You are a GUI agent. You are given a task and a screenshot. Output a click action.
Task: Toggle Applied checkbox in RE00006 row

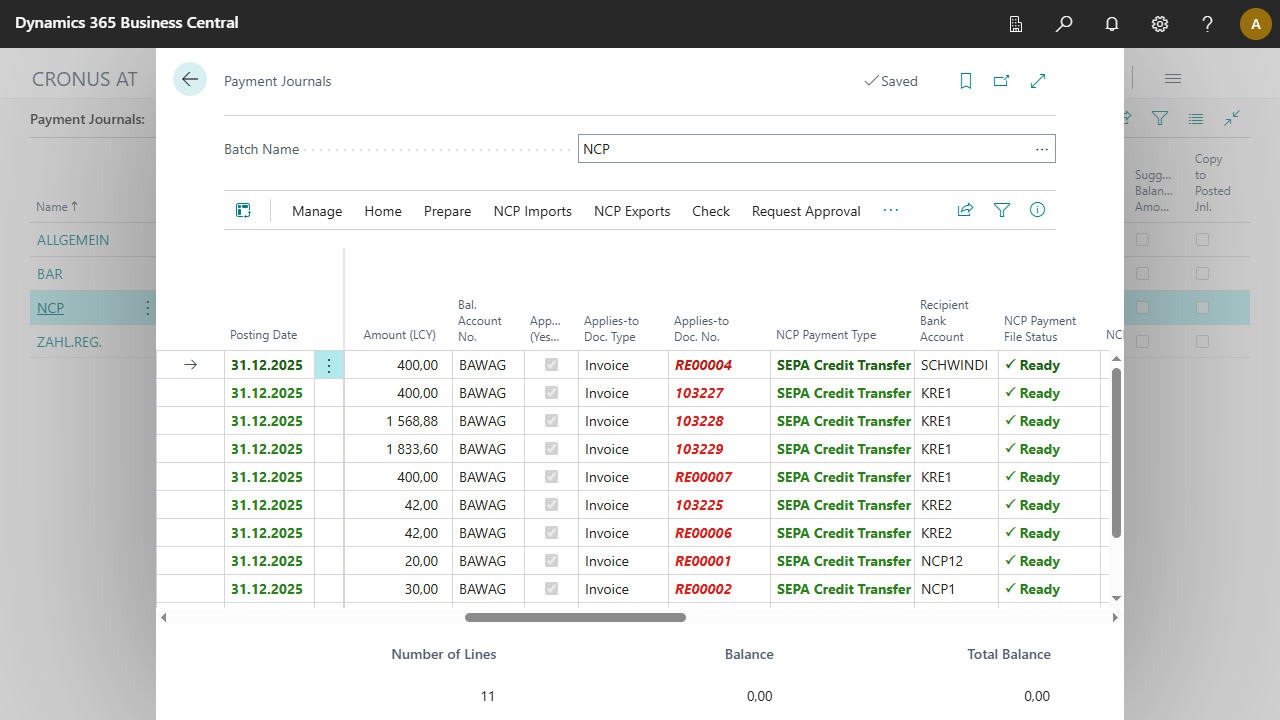click(x=551, y=533)
